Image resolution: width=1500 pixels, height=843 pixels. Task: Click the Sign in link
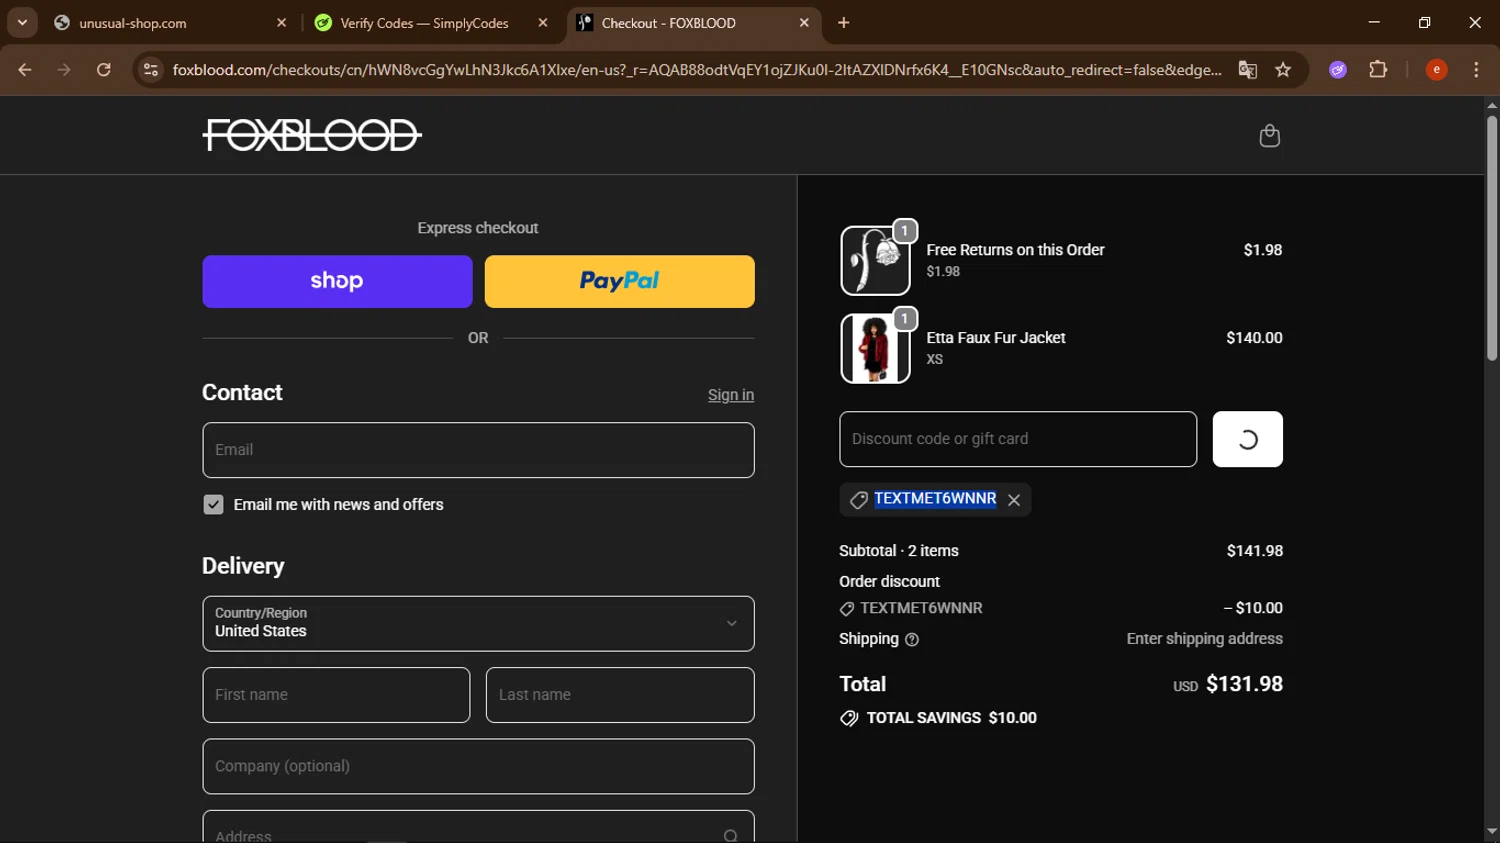click(x=731, y=395)
